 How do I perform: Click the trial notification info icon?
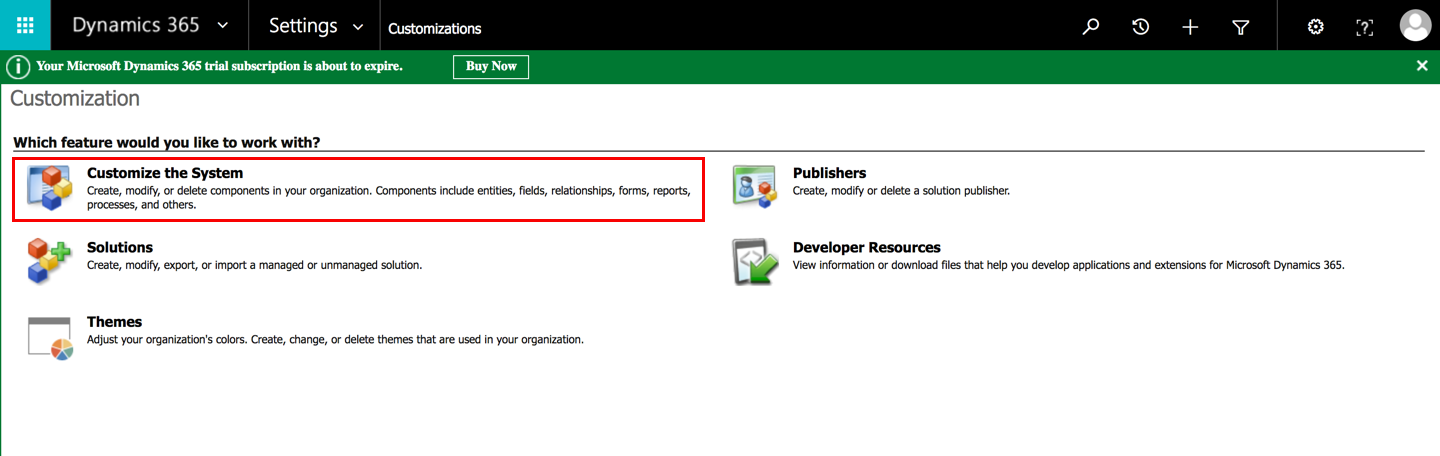(18, 66)
